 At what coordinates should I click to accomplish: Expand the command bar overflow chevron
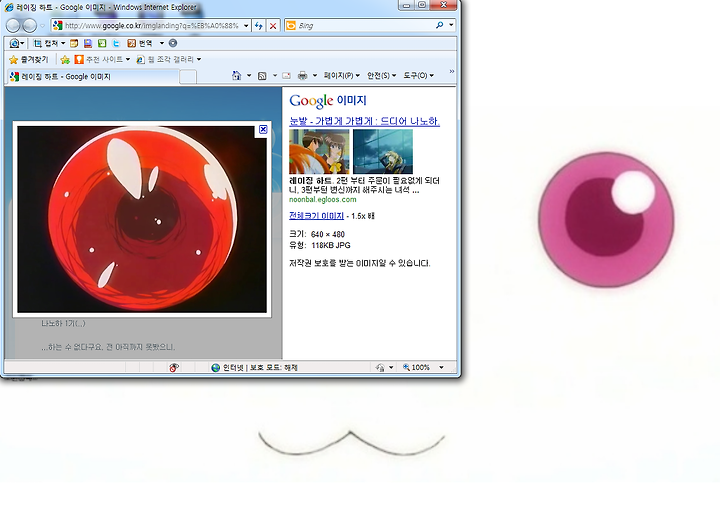tap(451, 72)
